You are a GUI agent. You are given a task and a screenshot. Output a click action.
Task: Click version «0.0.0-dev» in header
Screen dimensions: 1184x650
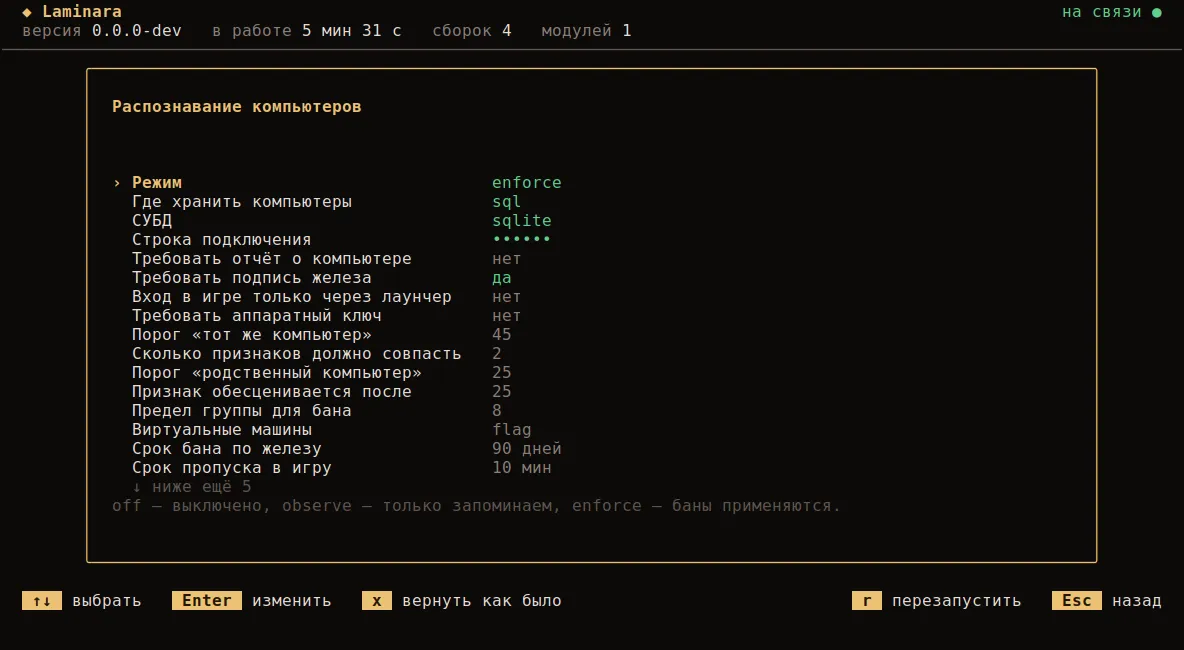137,31
